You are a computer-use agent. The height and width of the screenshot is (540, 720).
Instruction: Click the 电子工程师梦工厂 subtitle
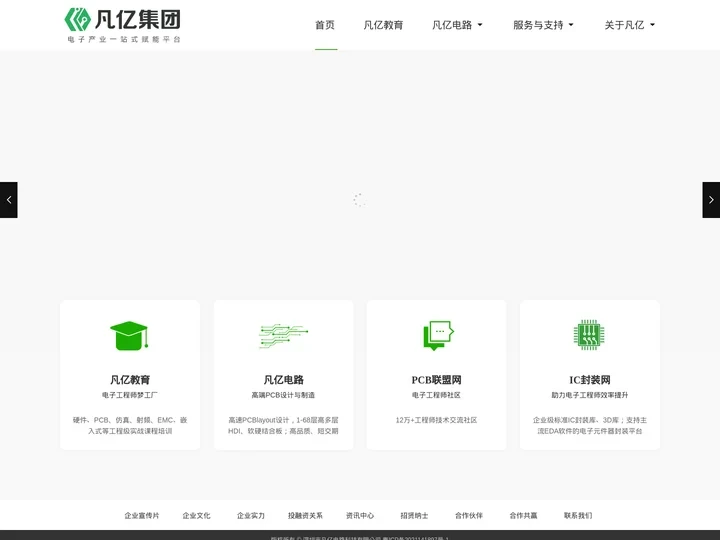click(130, 395)
